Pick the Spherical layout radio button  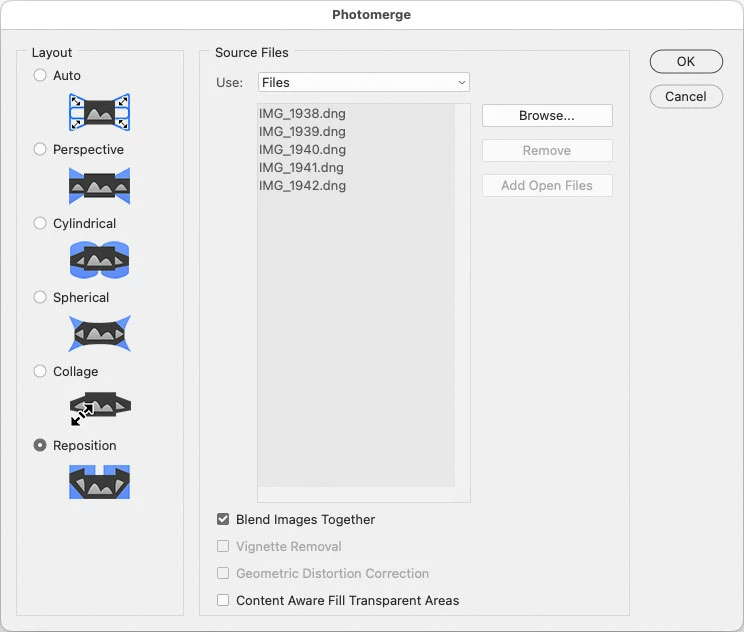[x=40, y=297]
